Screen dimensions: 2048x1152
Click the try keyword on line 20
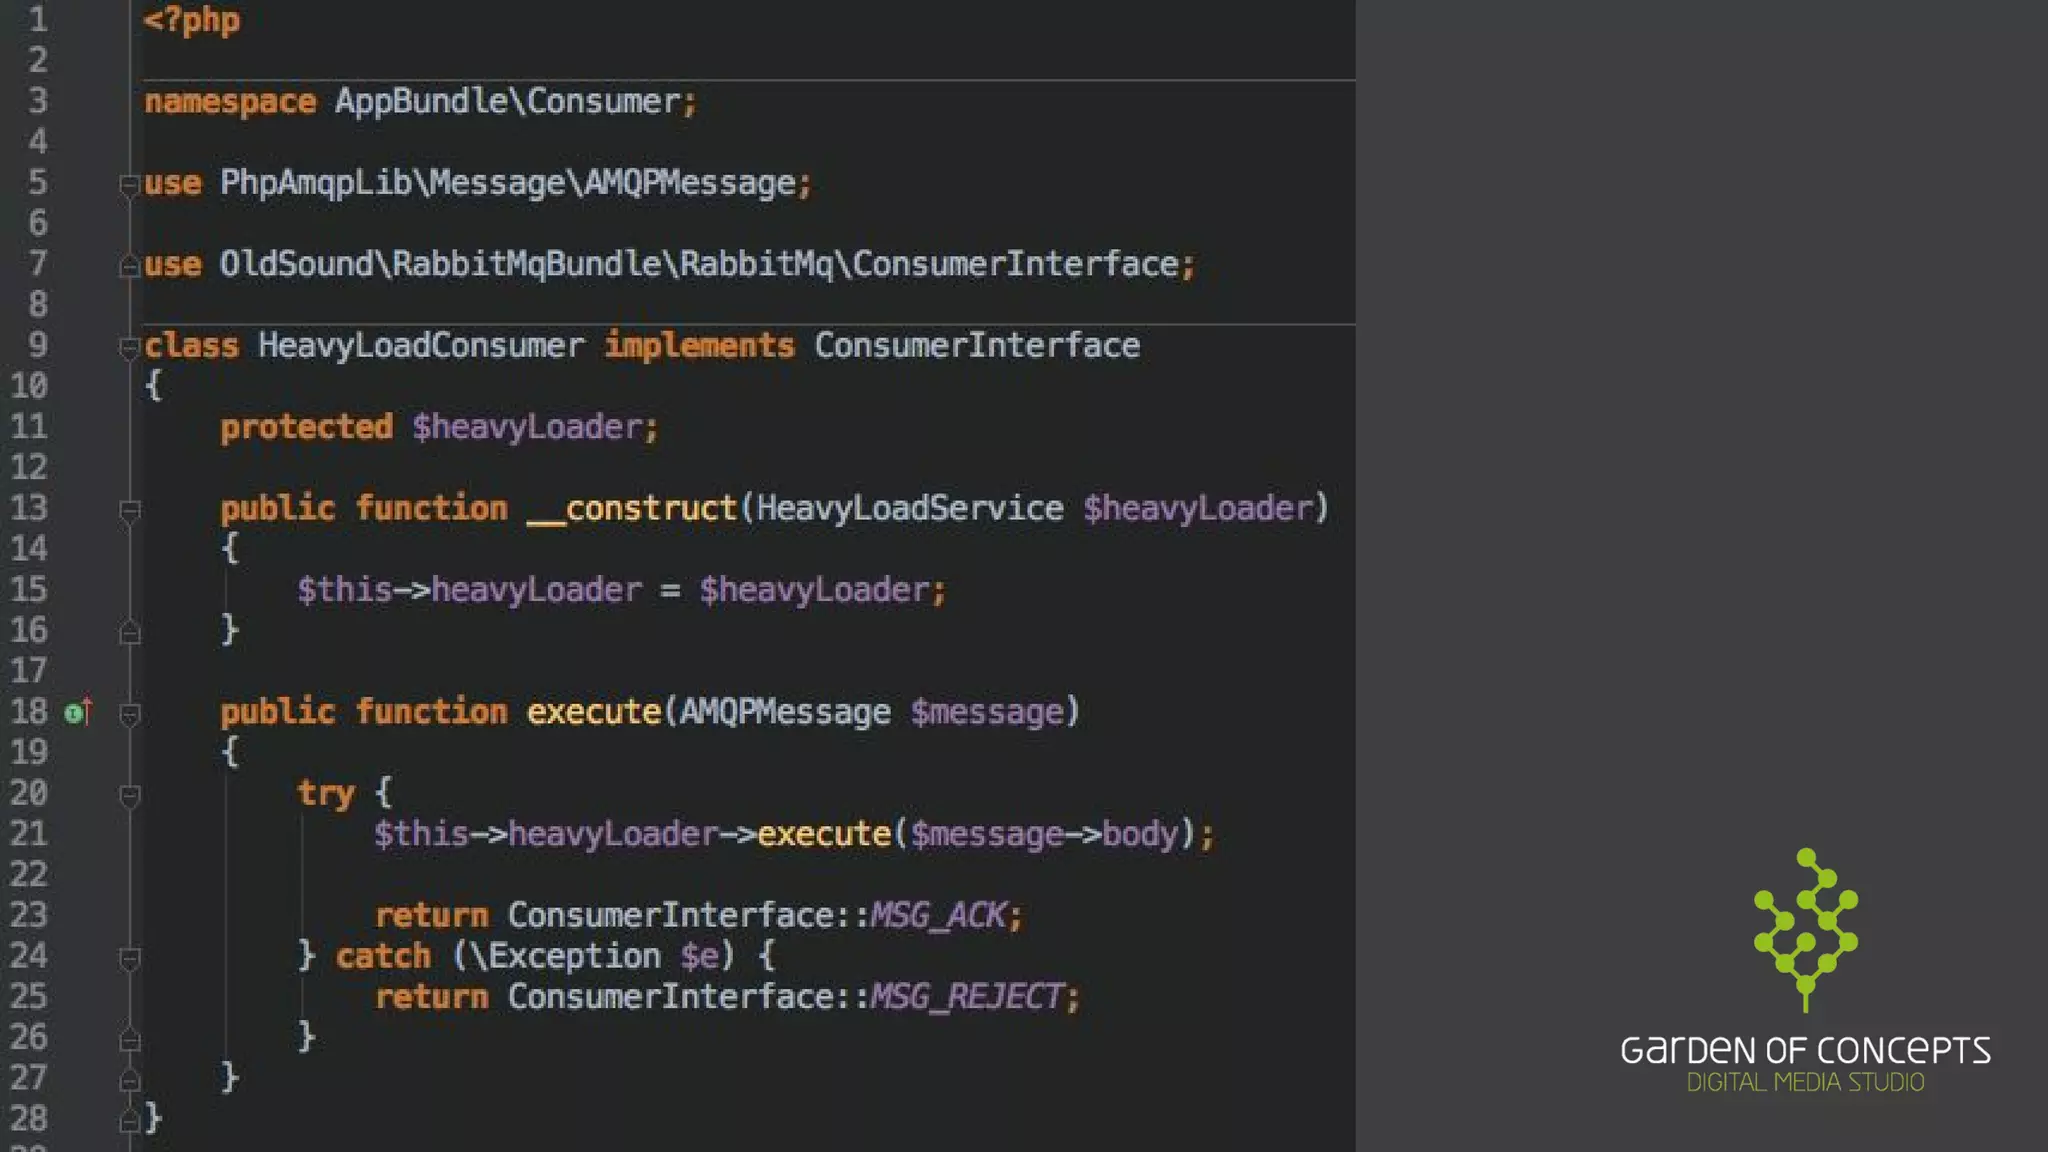click(x=326, y=794)
